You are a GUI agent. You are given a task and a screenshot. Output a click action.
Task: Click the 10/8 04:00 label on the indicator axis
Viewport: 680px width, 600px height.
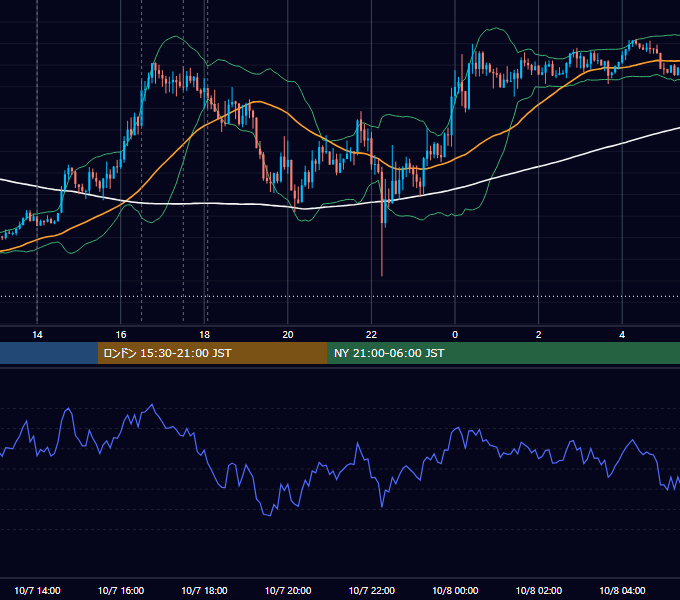pyautogui.click(x=622, y=590)
